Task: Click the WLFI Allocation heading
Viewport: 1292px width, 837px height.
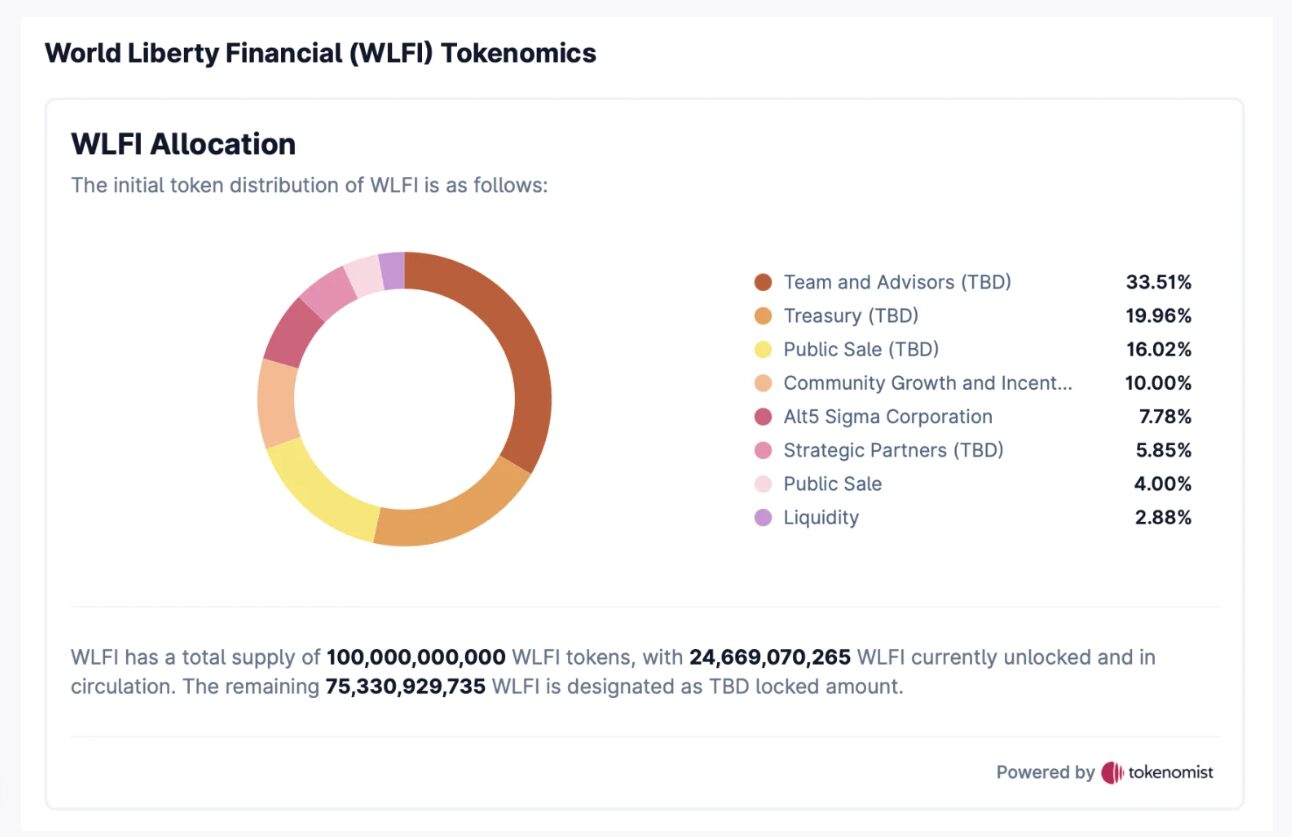Action: (183, 144)
